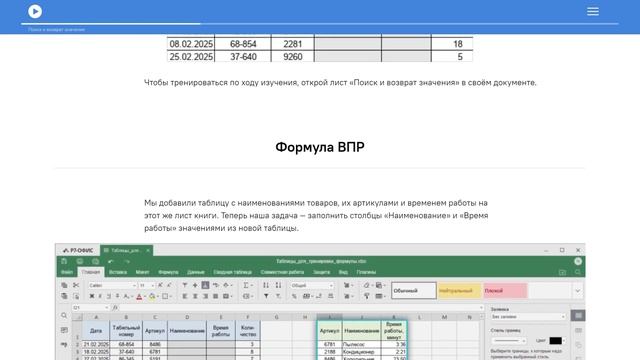Click the Undo arrow
This screenshot has width=640, height=360.
[111, 261]
